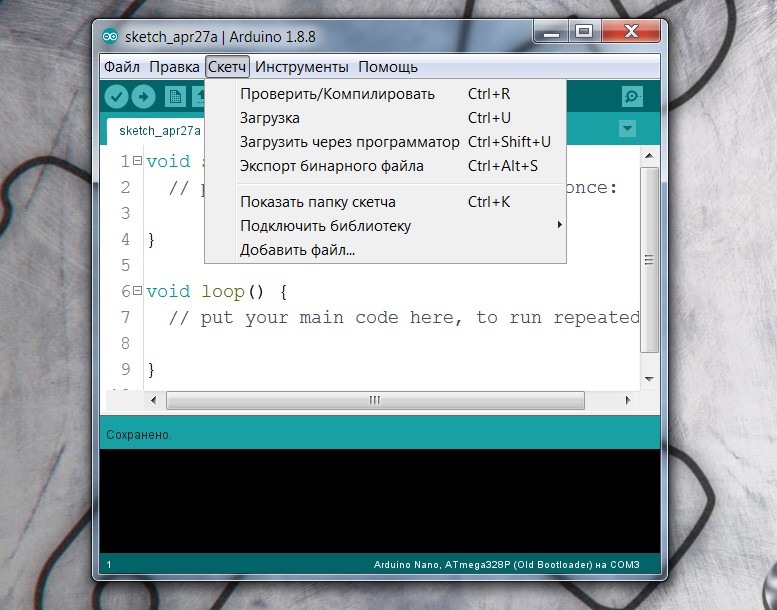Click the closing brace on line 9

coord(151,370)
